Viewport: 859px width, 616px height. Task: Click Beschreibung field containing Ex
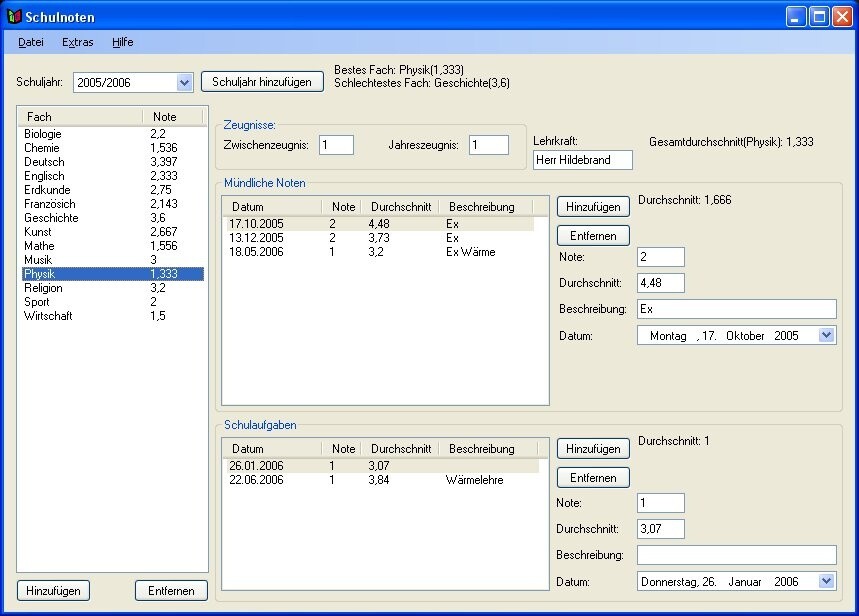[737, 309]
